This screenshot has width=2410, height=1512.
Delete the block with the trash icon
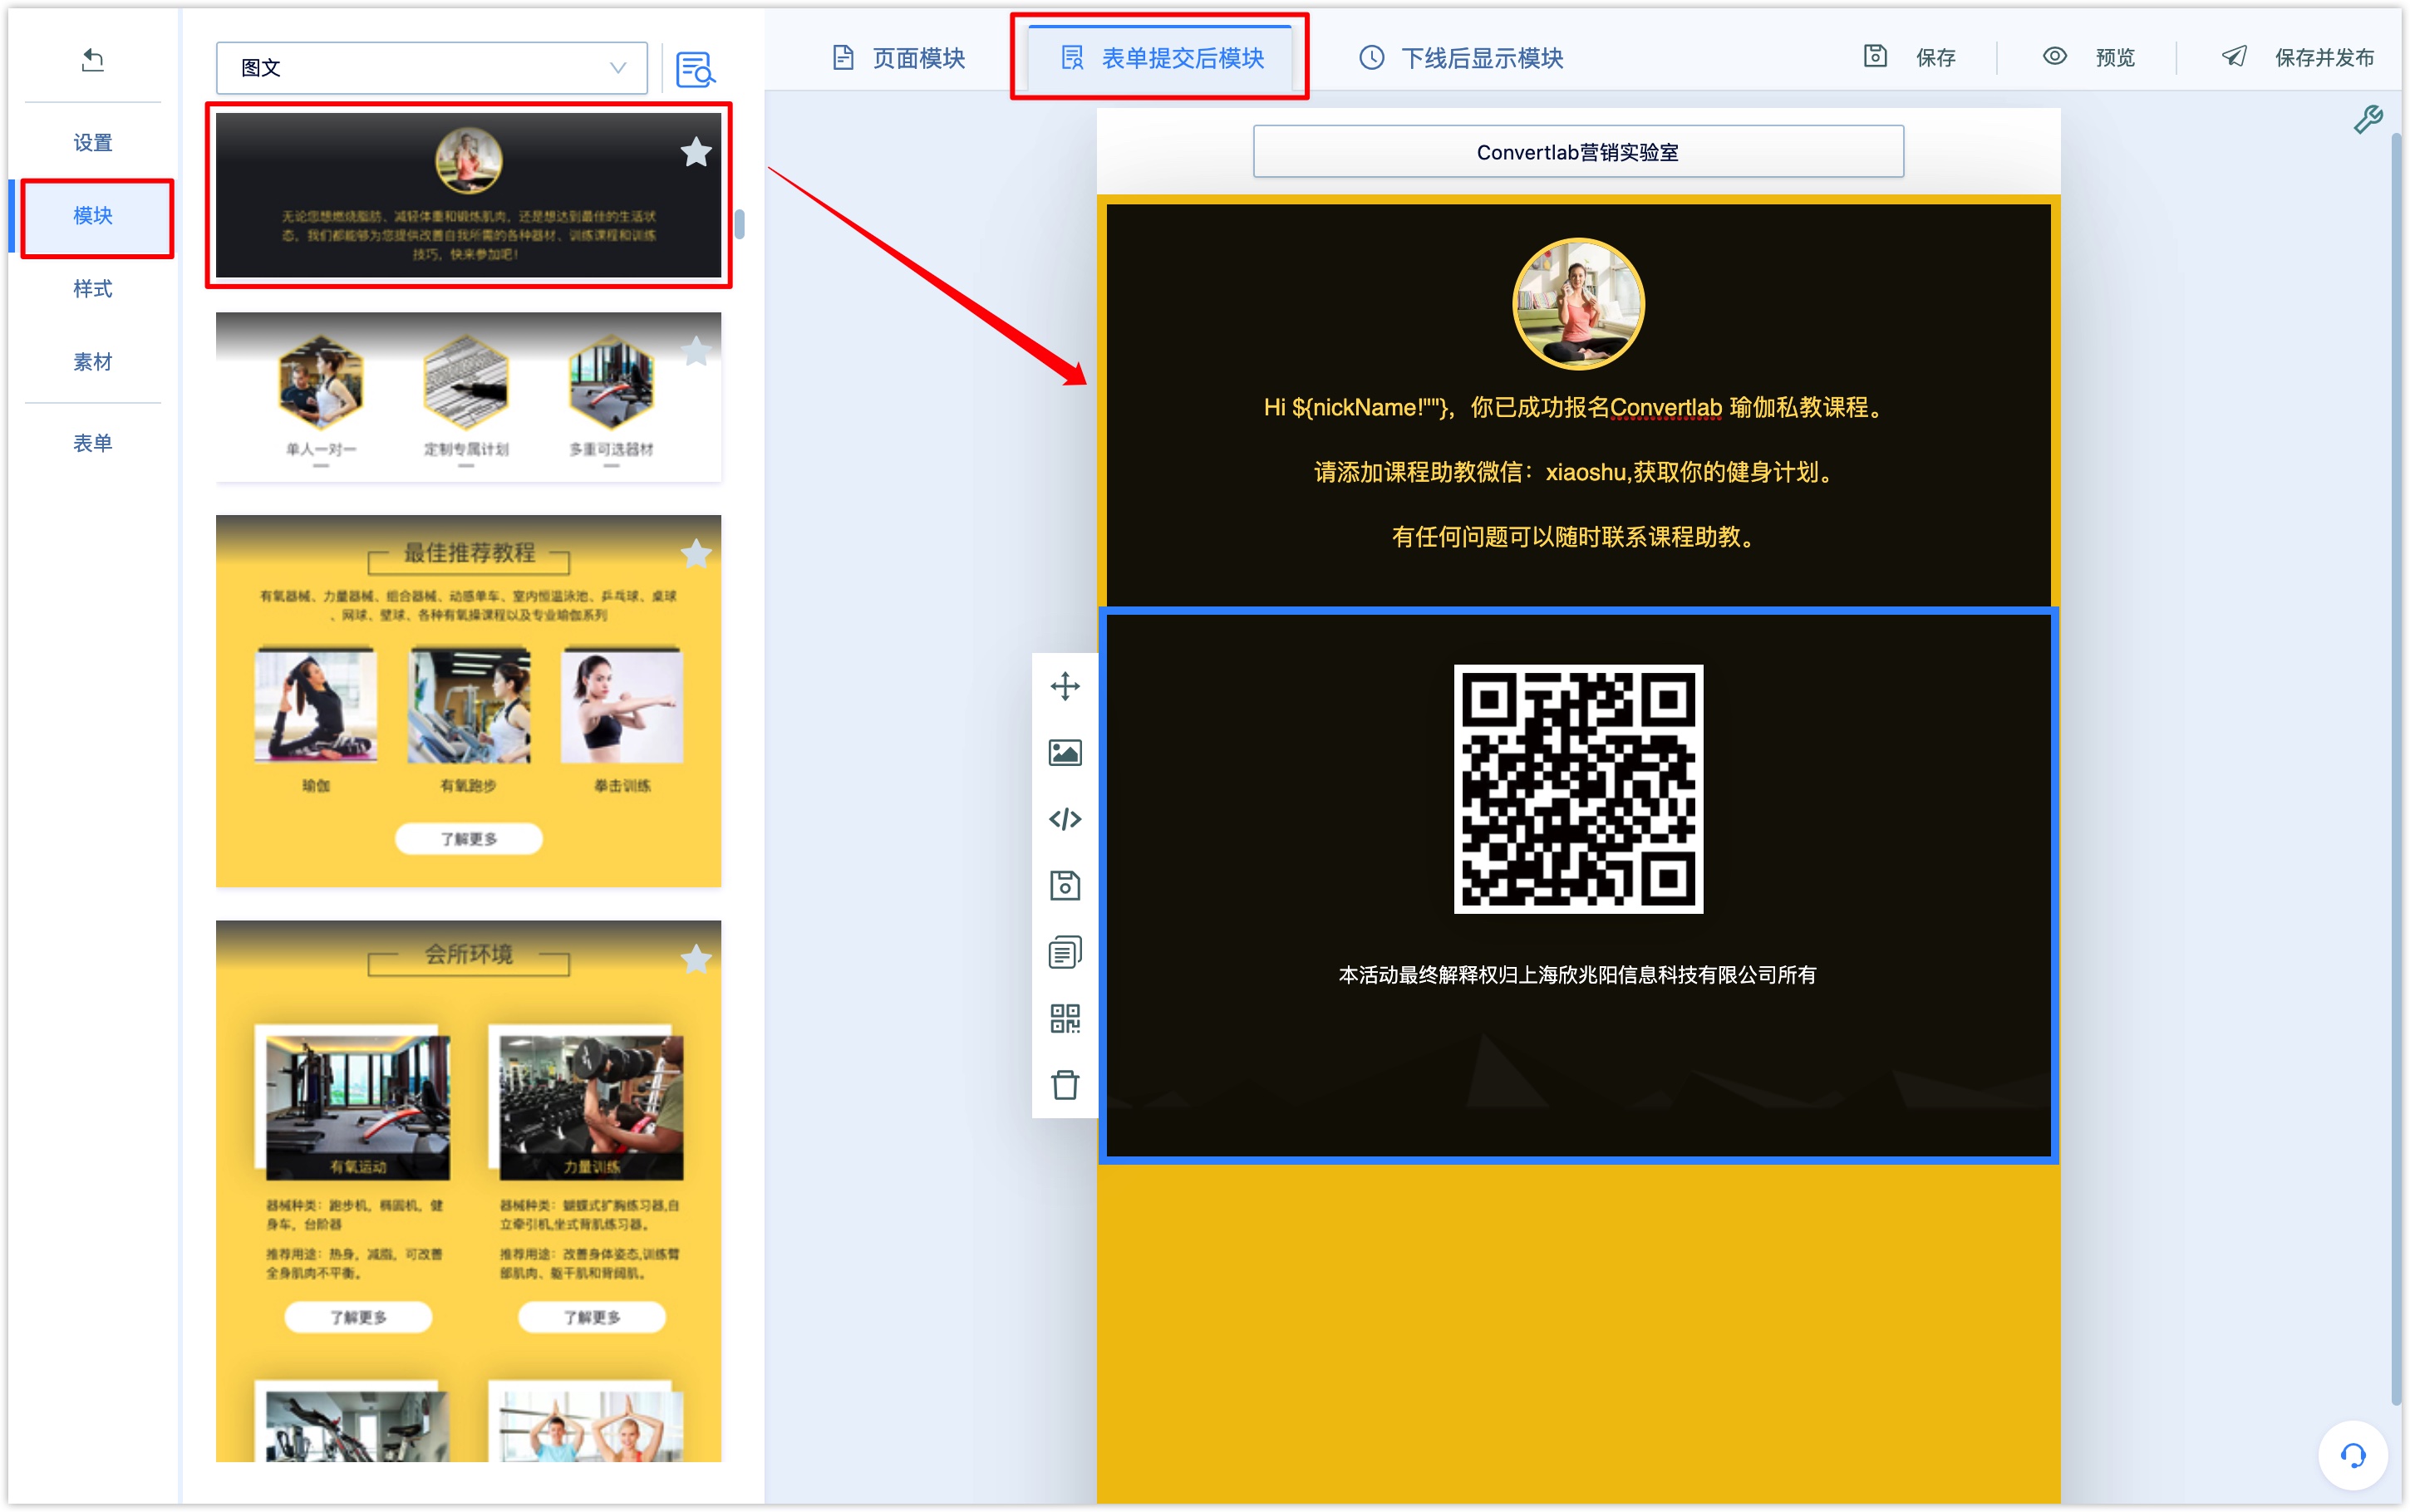tap(1064, 1085)
